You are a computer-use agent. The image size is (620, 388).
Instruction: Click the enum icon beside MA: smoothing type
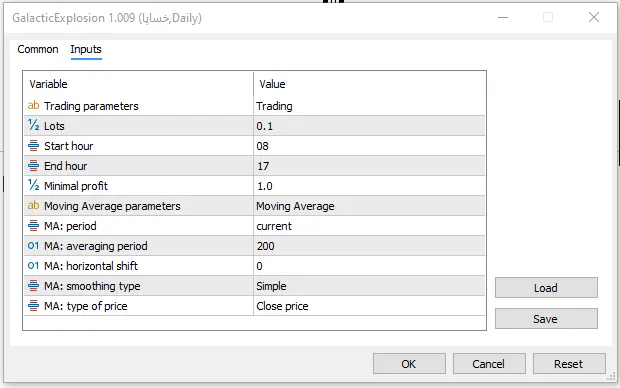[34, 286]
